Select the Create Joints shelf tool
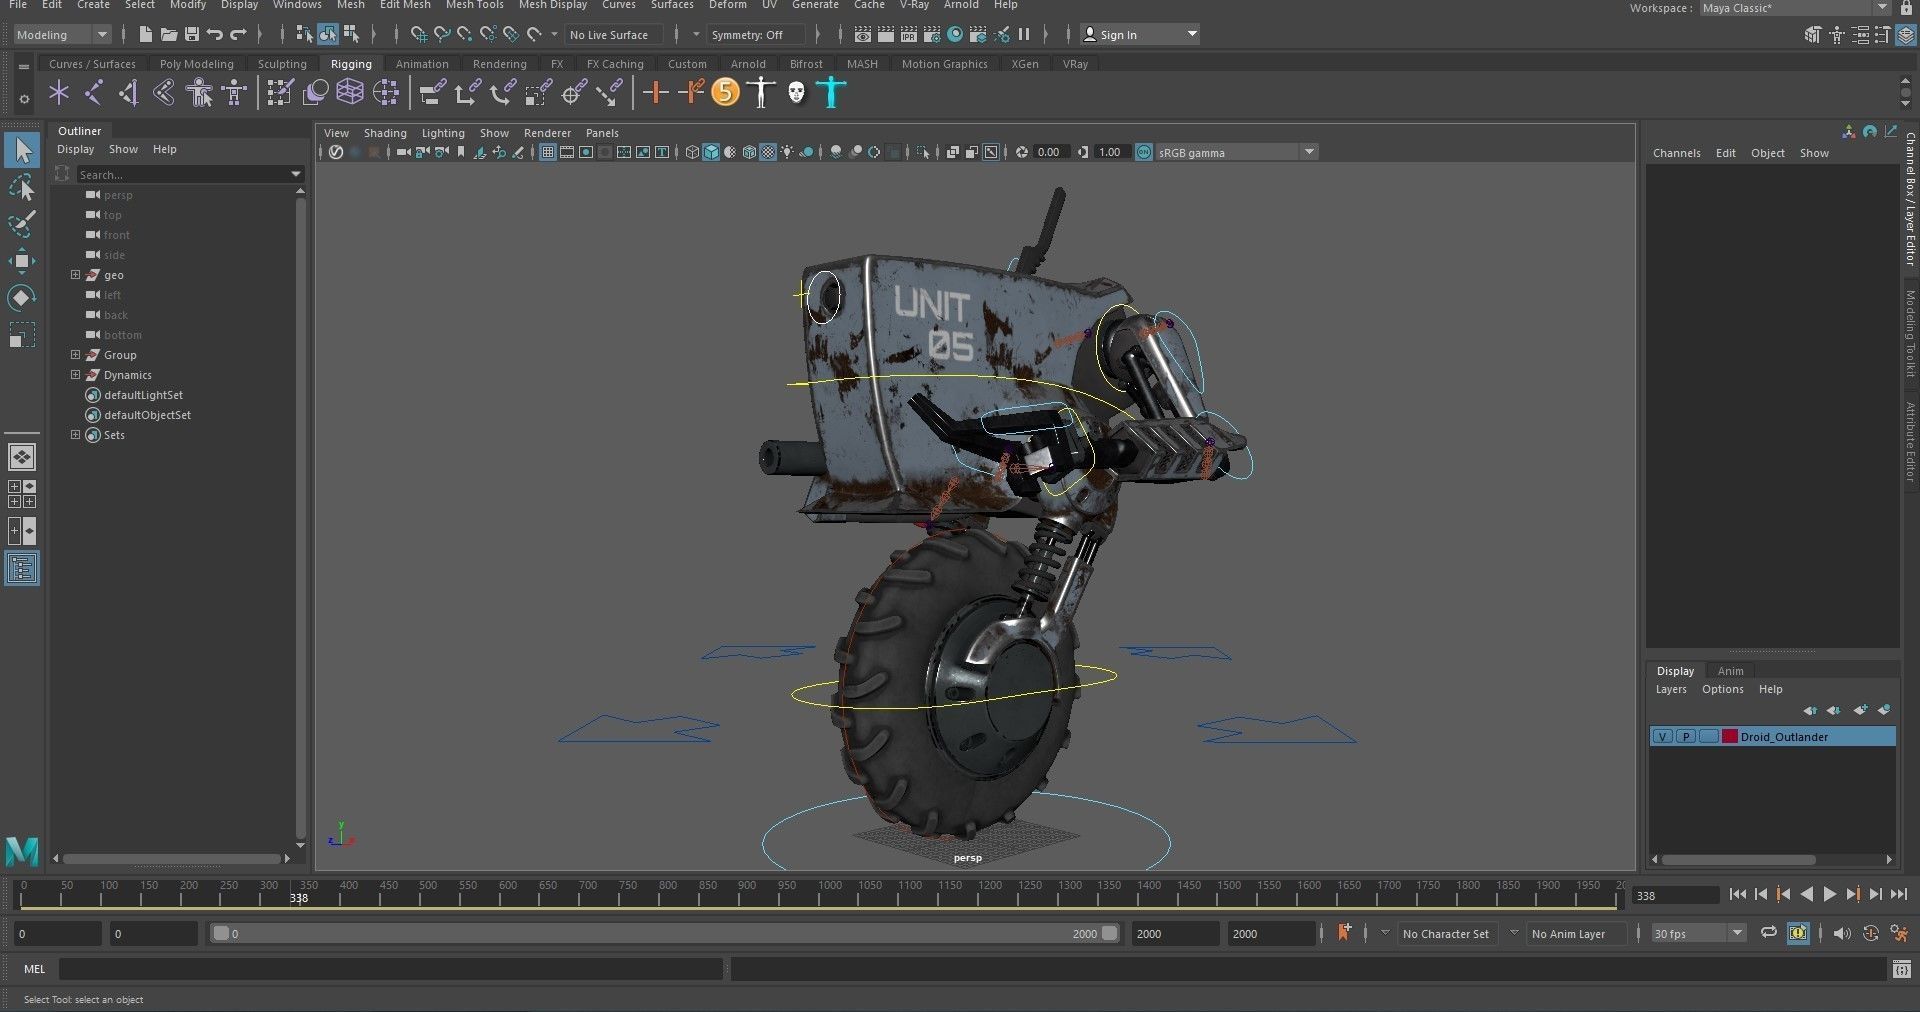 93,93
